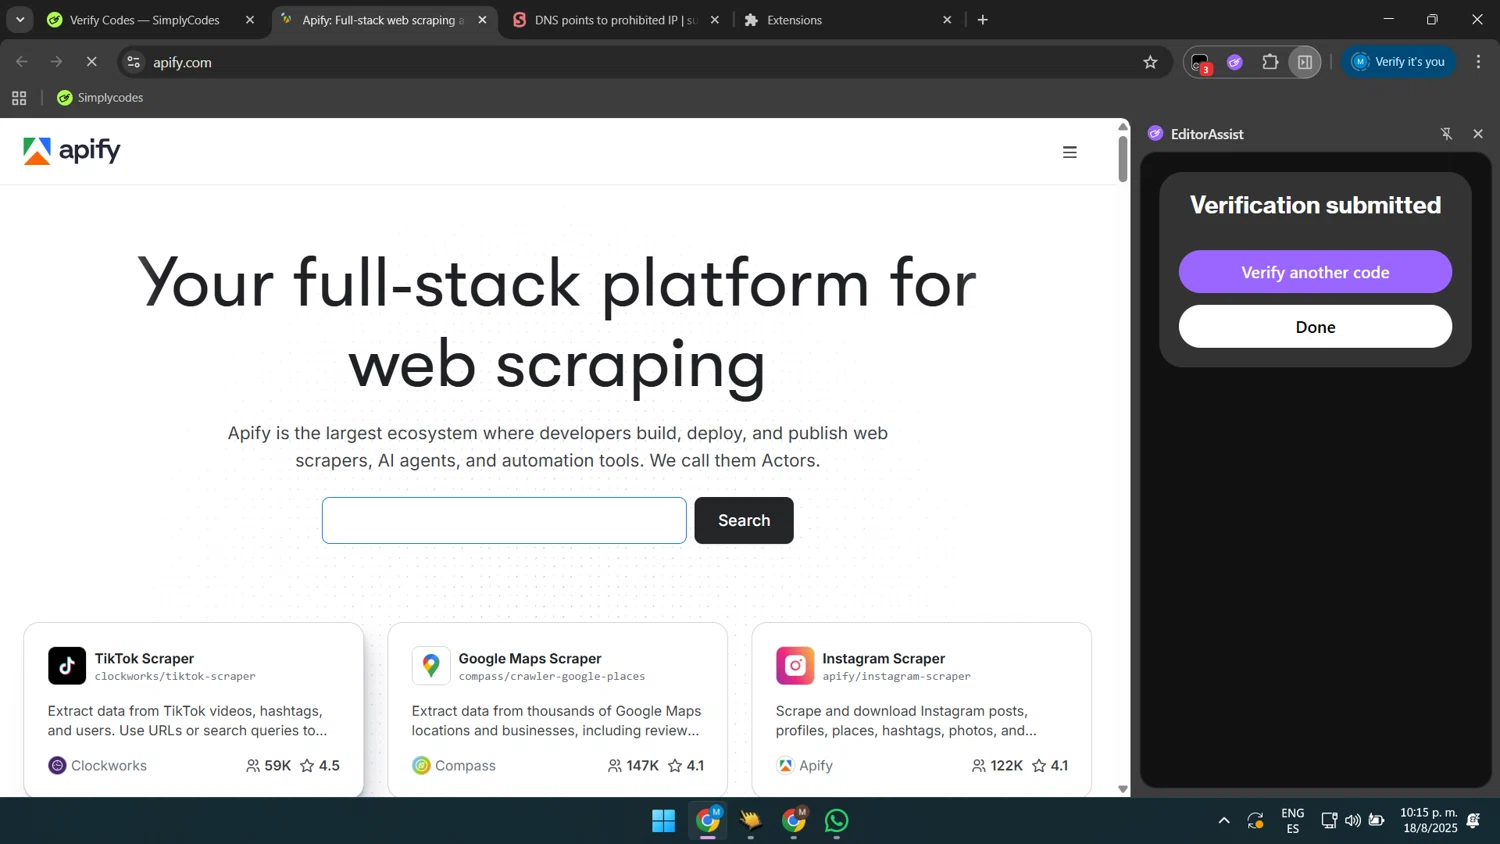Click the Apify logo in the site header

coord(72,151)
